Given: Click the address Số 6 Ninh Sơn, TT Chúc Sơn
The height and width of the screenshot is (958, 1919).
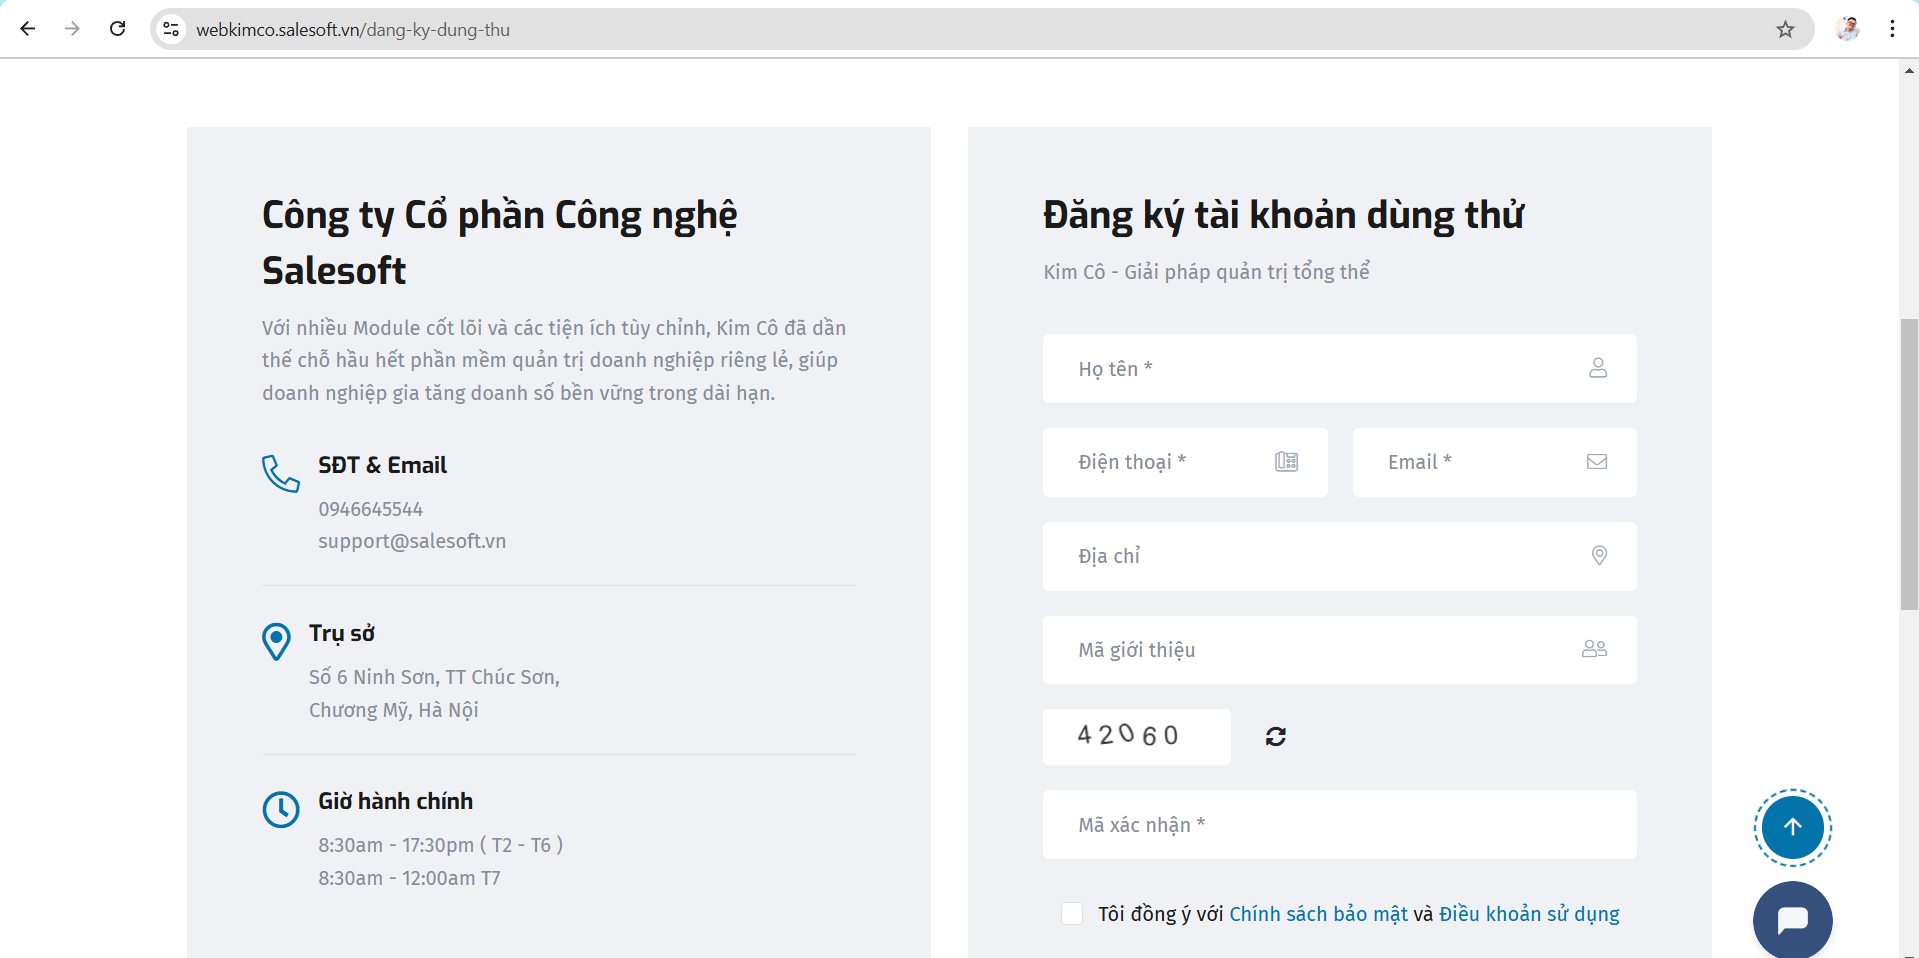Looking at the screenshot, I should [434, 677].
